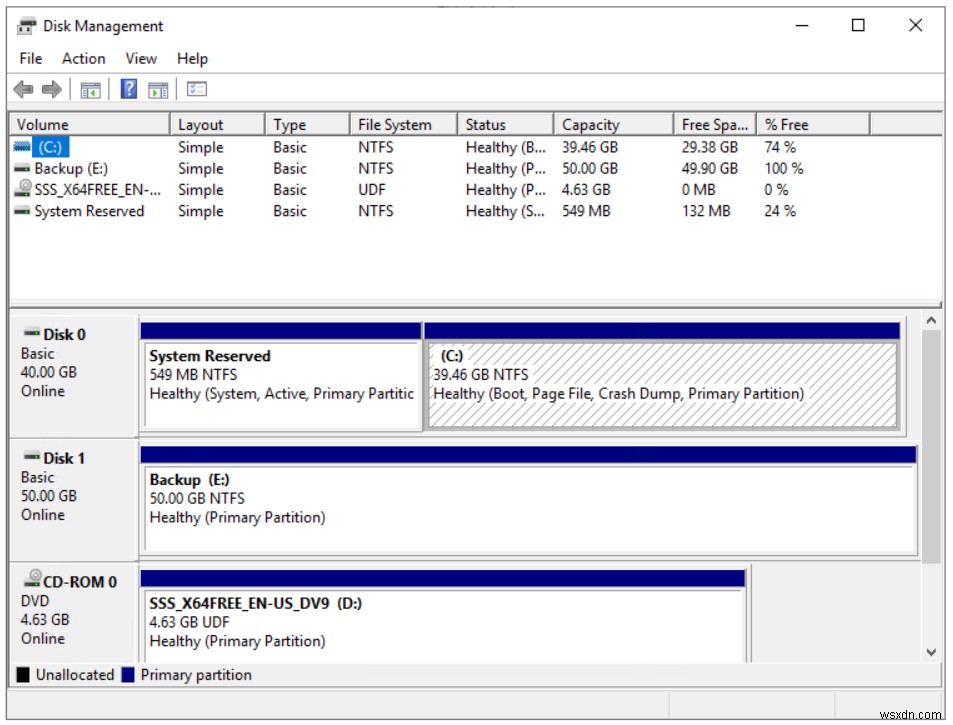This screenshot has height=725, width=953.
Task: Click the Primary partition legend swatch
Action: 128,674
